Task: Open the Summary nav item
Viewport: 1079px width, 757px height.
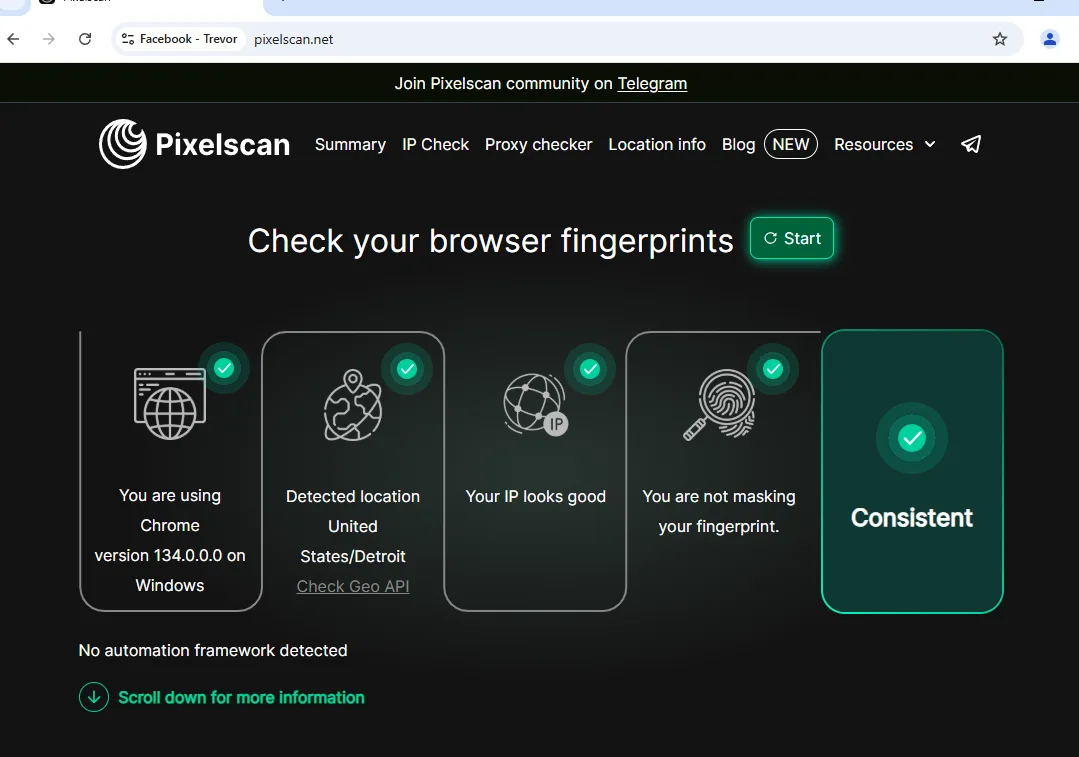Action: [x=350, y=145]
